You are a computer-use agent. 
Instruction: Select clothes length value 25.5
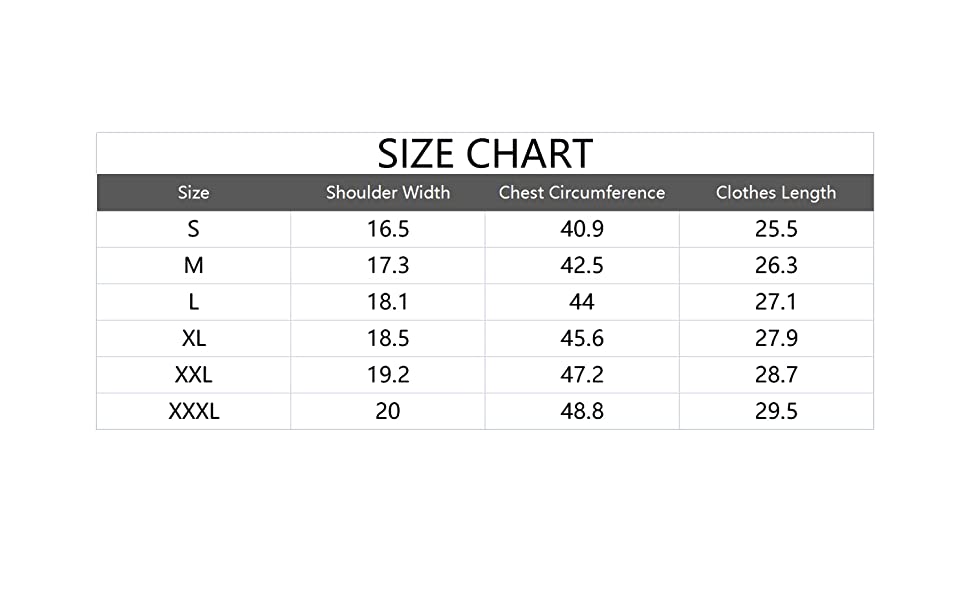click(x=776, y=229)
